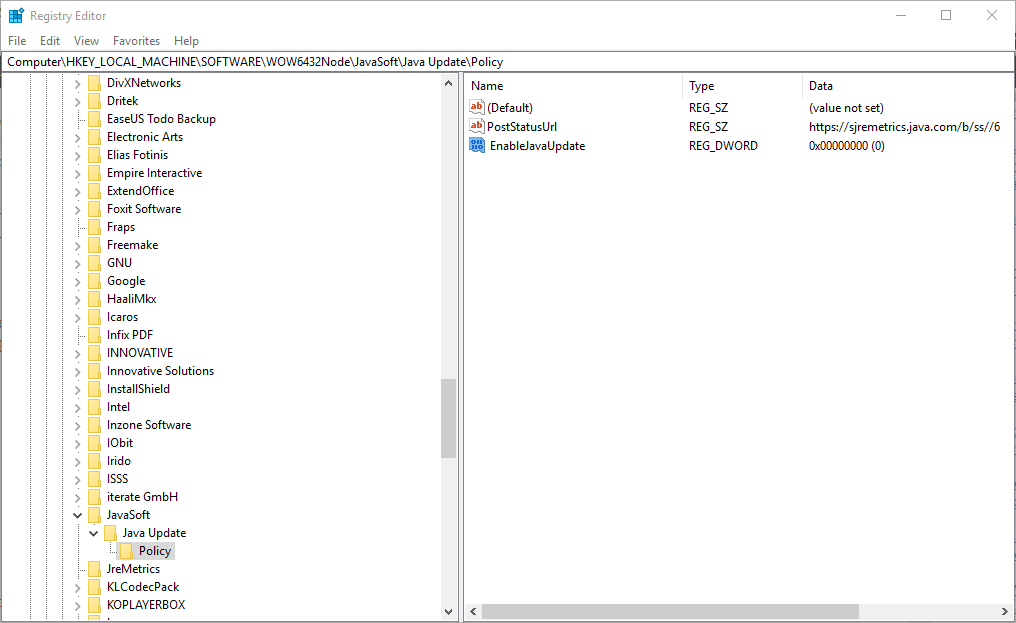Click the Registry Editor app icon in title bar
1016x623 pixels.
click(16, 16)
